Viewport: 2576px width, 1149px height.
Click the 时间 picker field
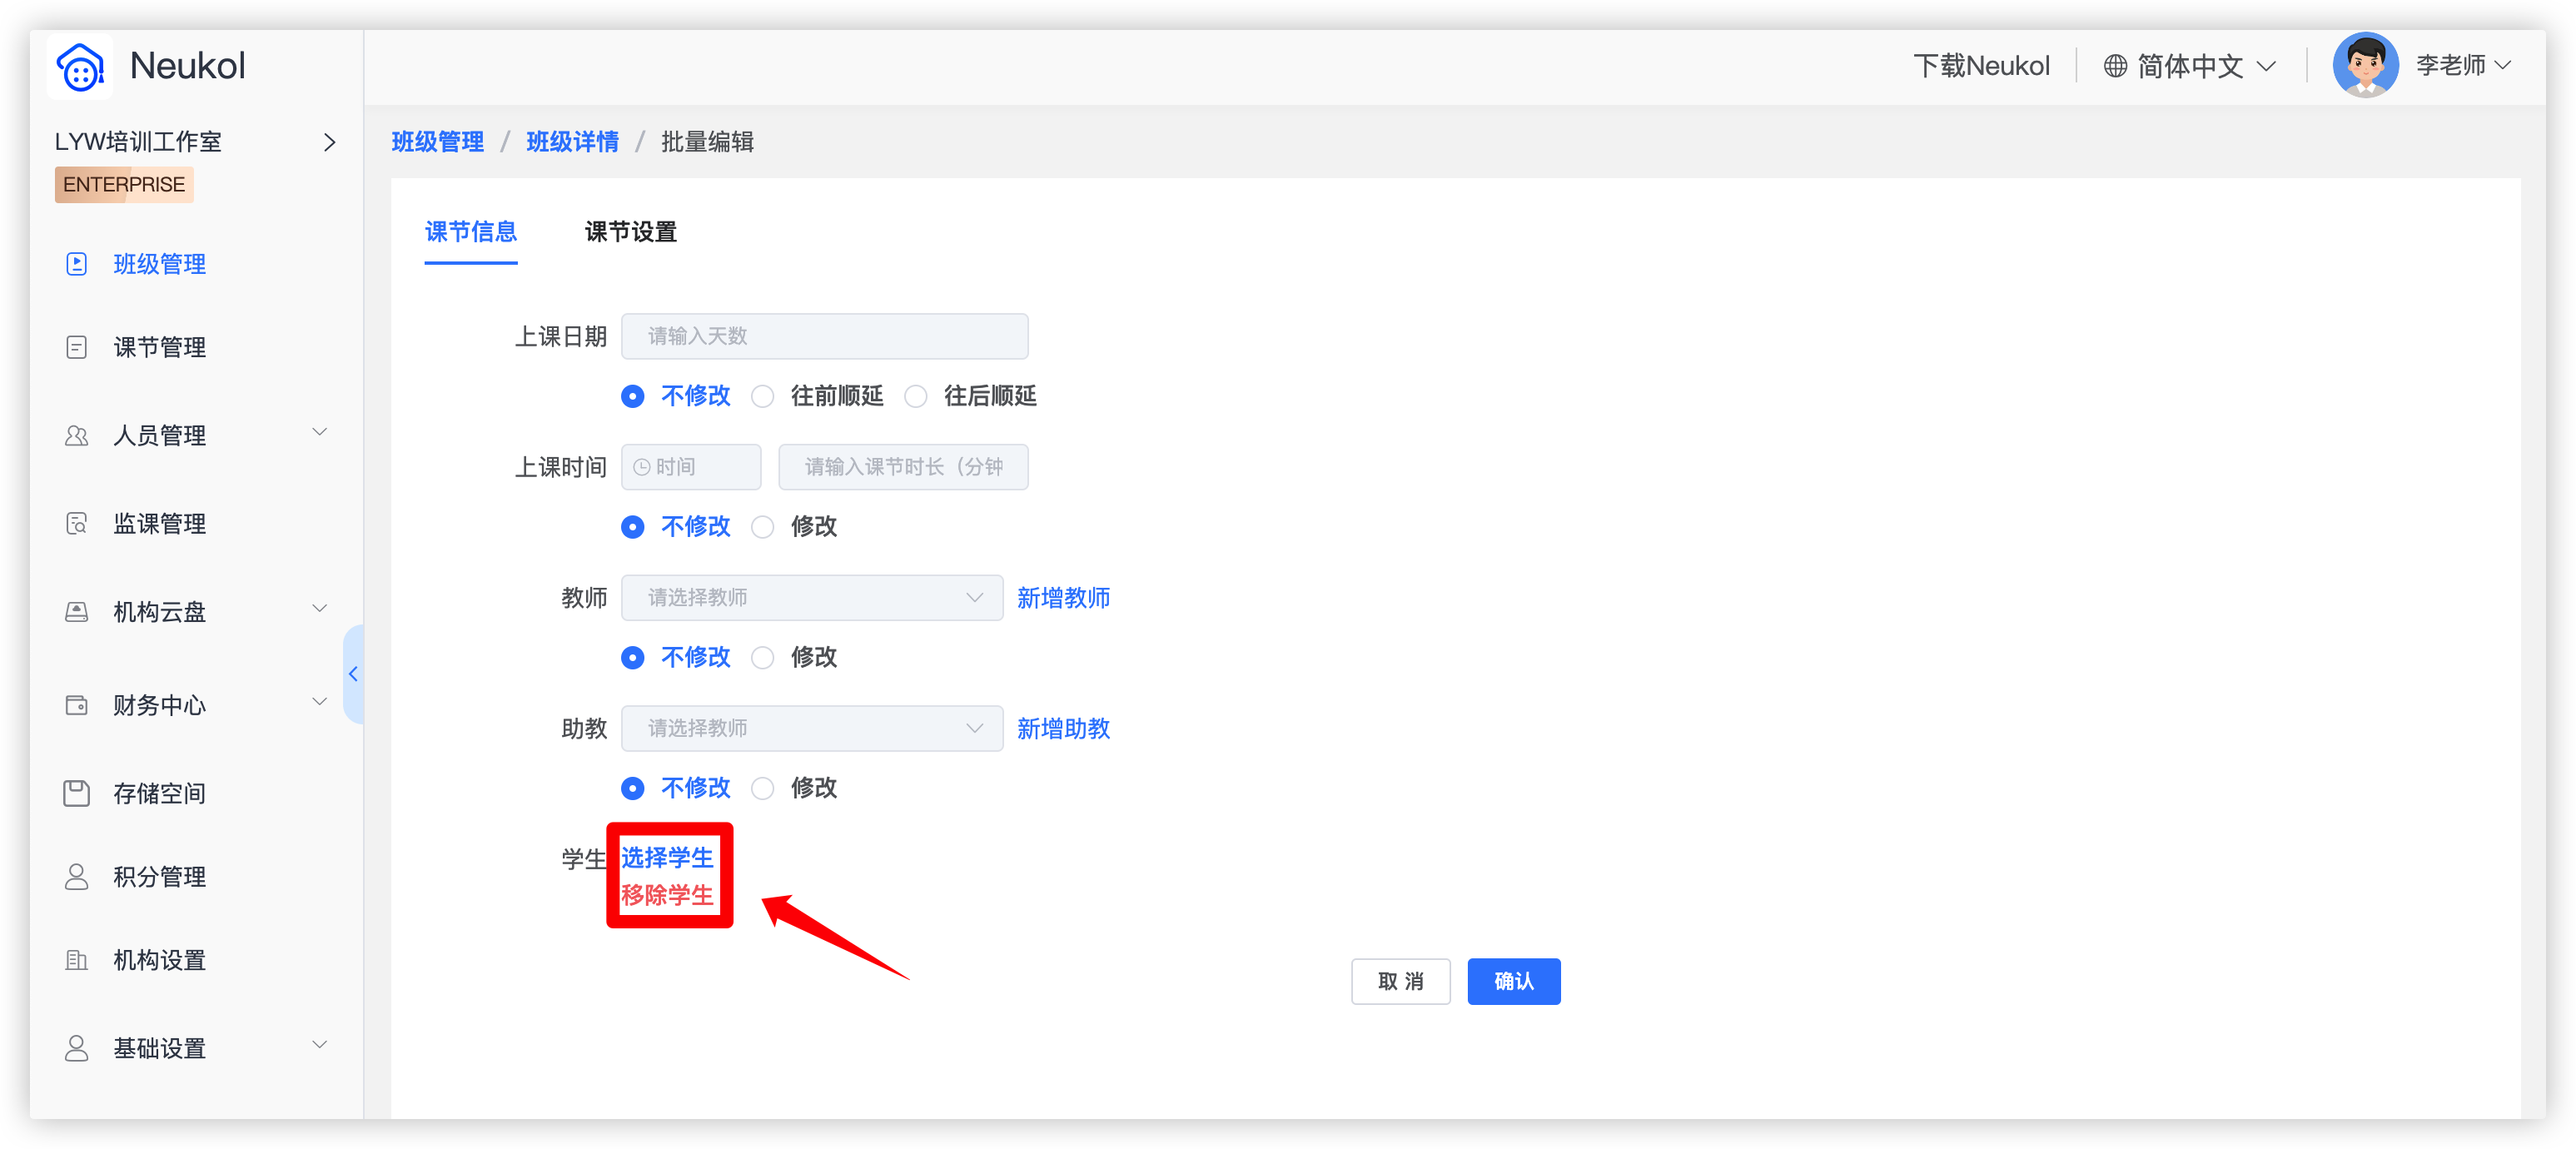[x=691, y=467]
